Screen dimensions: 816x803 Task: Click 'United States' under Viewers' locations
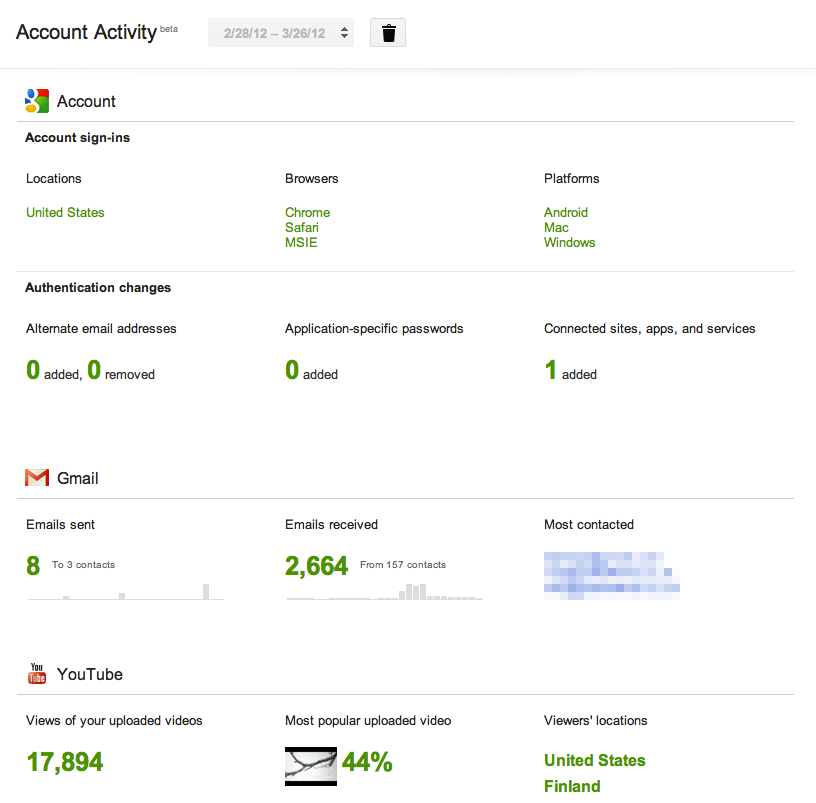(595, 760)
